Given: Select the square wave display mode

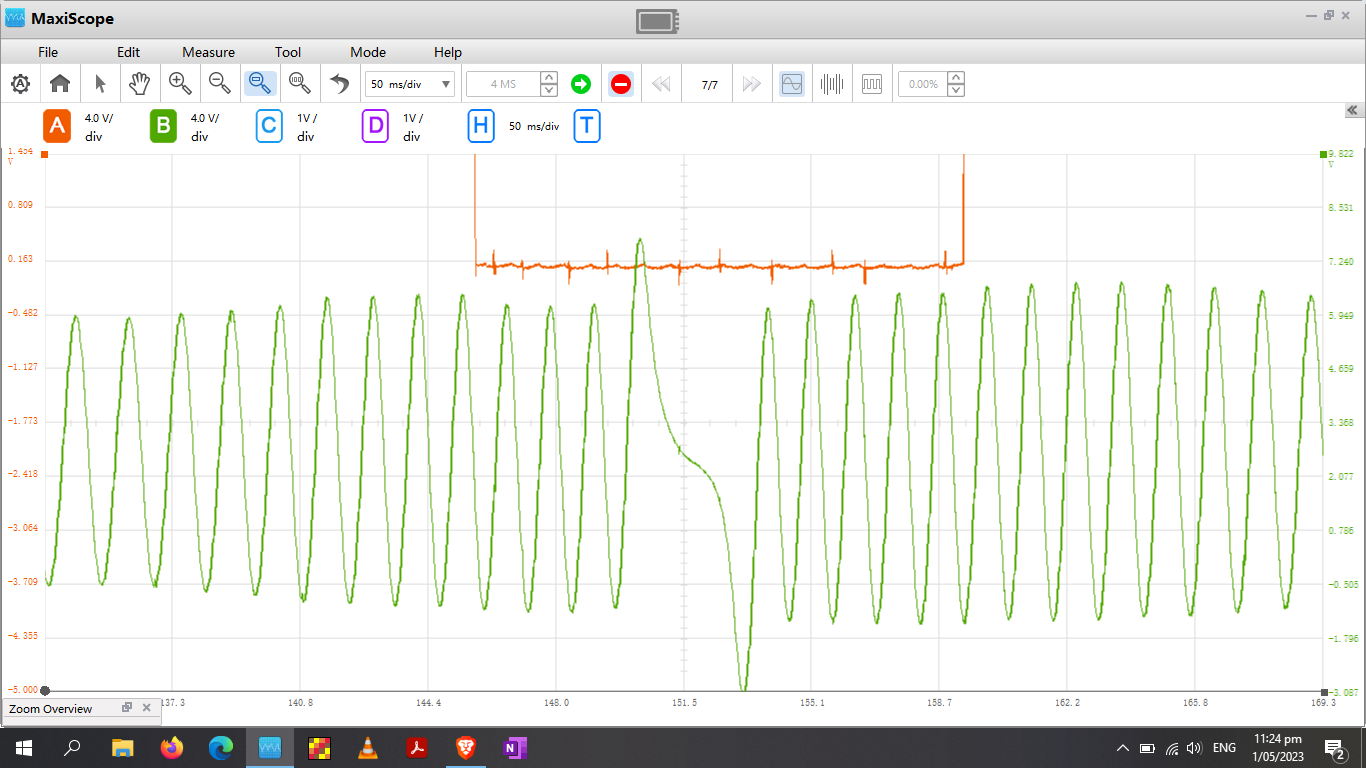Looking at the screenshot, I should [872, 84].
